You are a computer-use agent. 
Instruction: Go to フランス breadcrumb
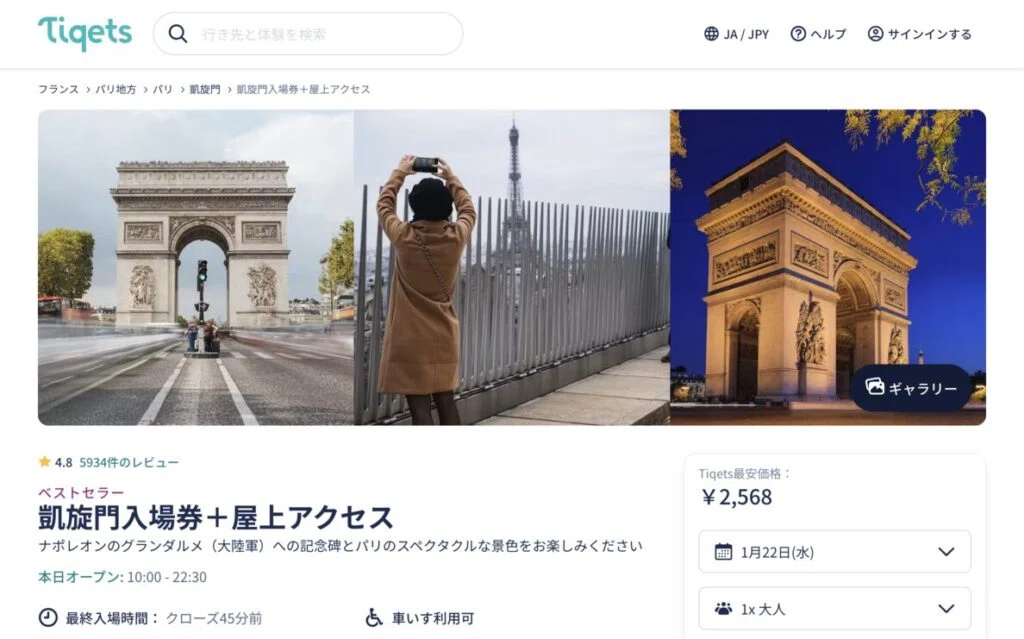tap(58, 89)
